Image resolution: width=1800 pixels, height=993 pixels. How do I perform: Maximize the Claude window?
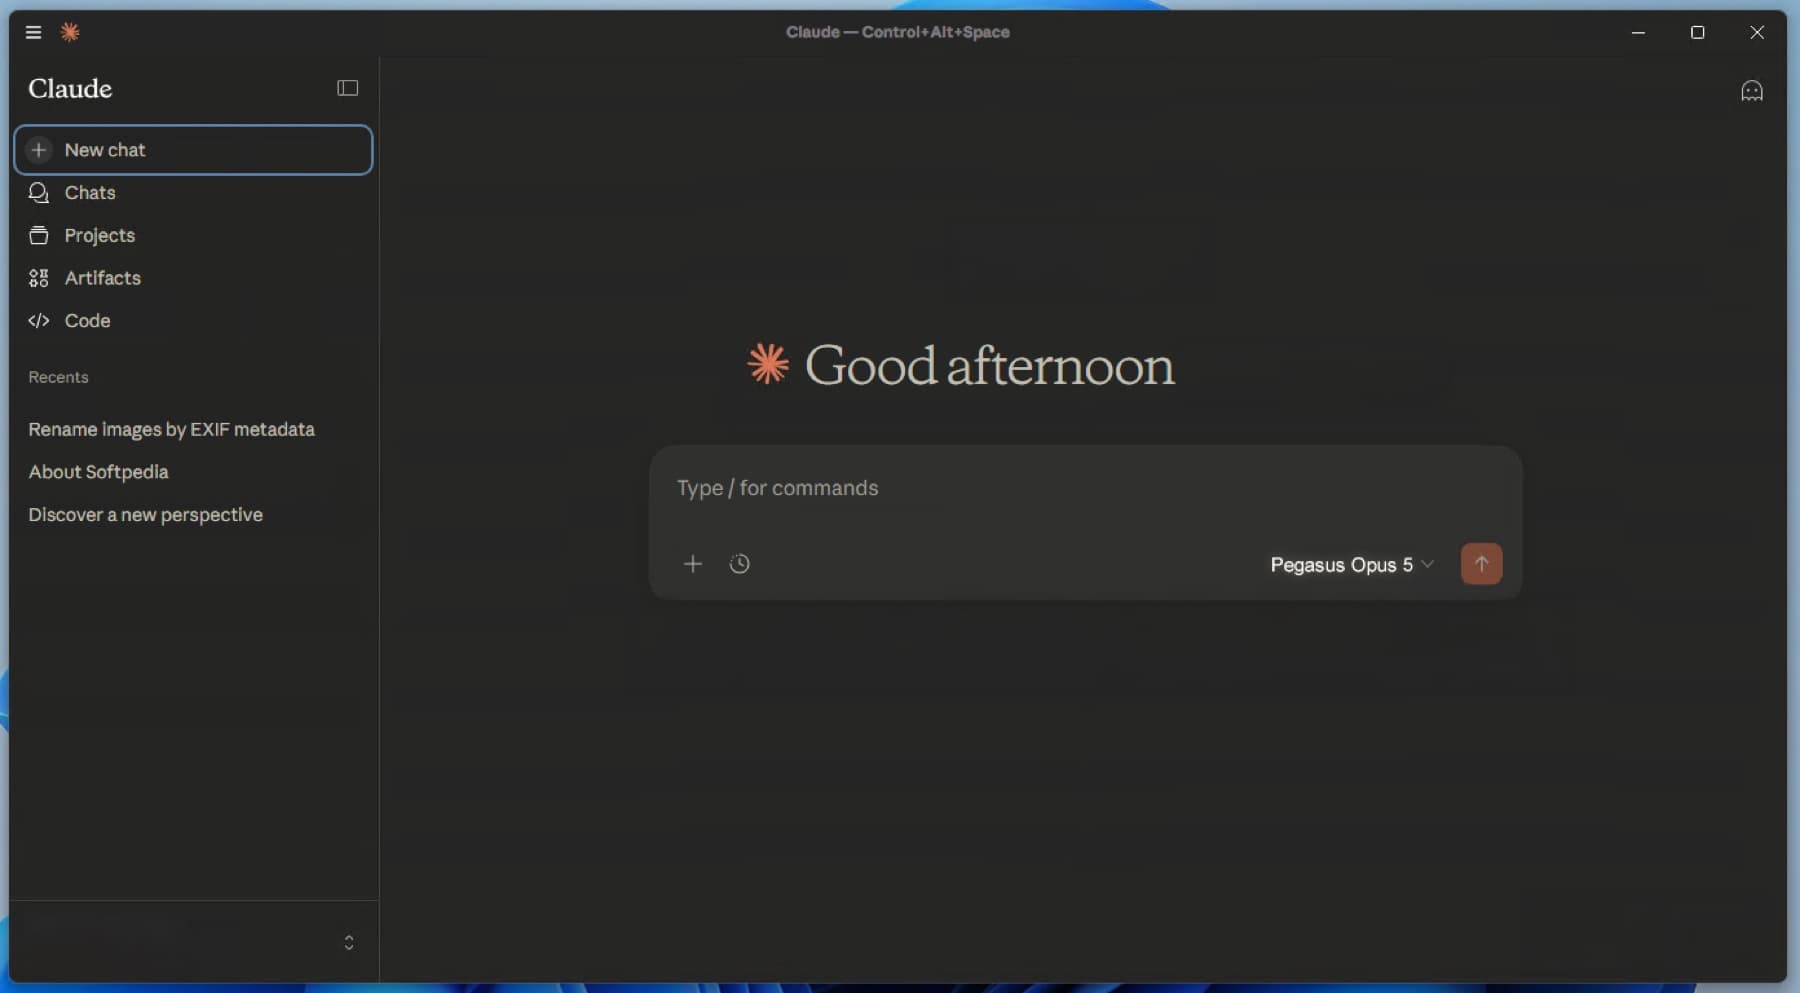pos(1697,32)
